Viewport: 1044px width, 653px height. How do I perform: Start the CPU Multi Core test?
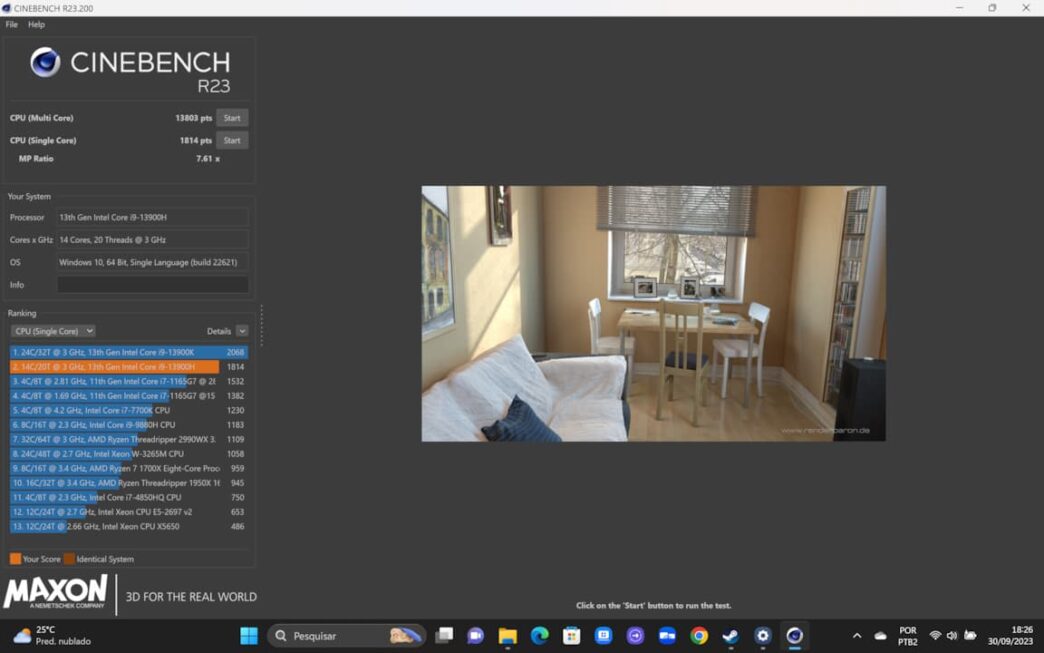[x=232, y=118]
